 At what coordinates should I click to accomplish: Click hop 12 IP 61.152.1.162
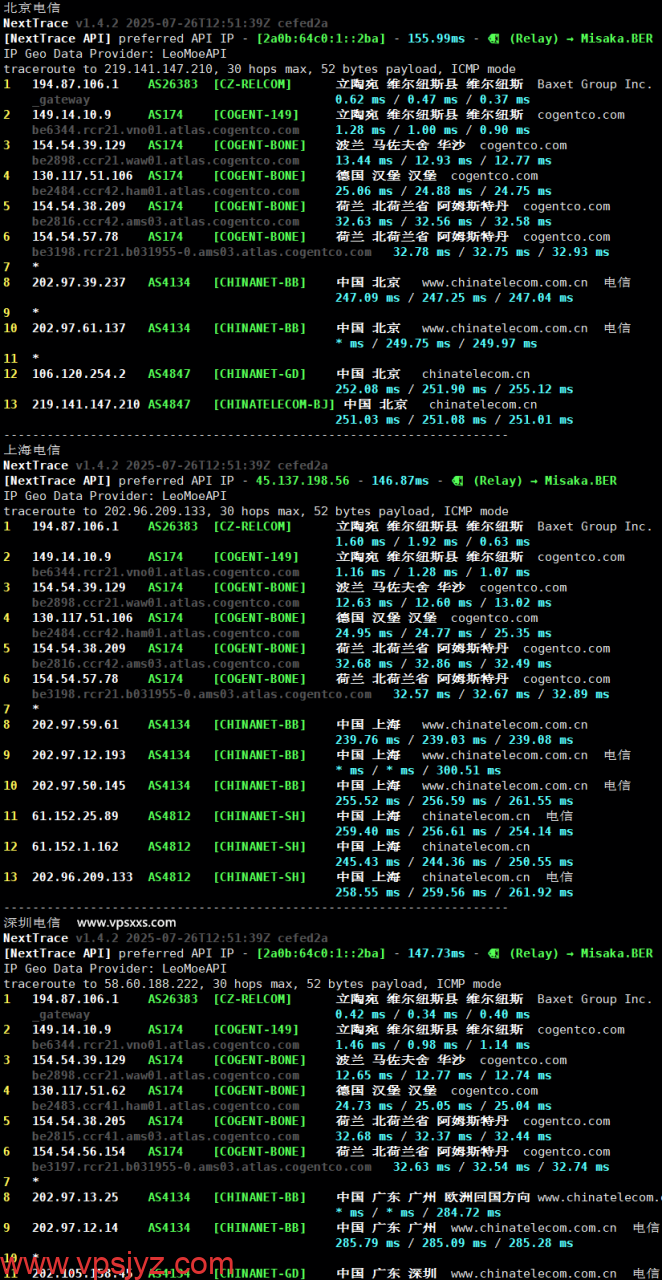[x=75, y=847]
